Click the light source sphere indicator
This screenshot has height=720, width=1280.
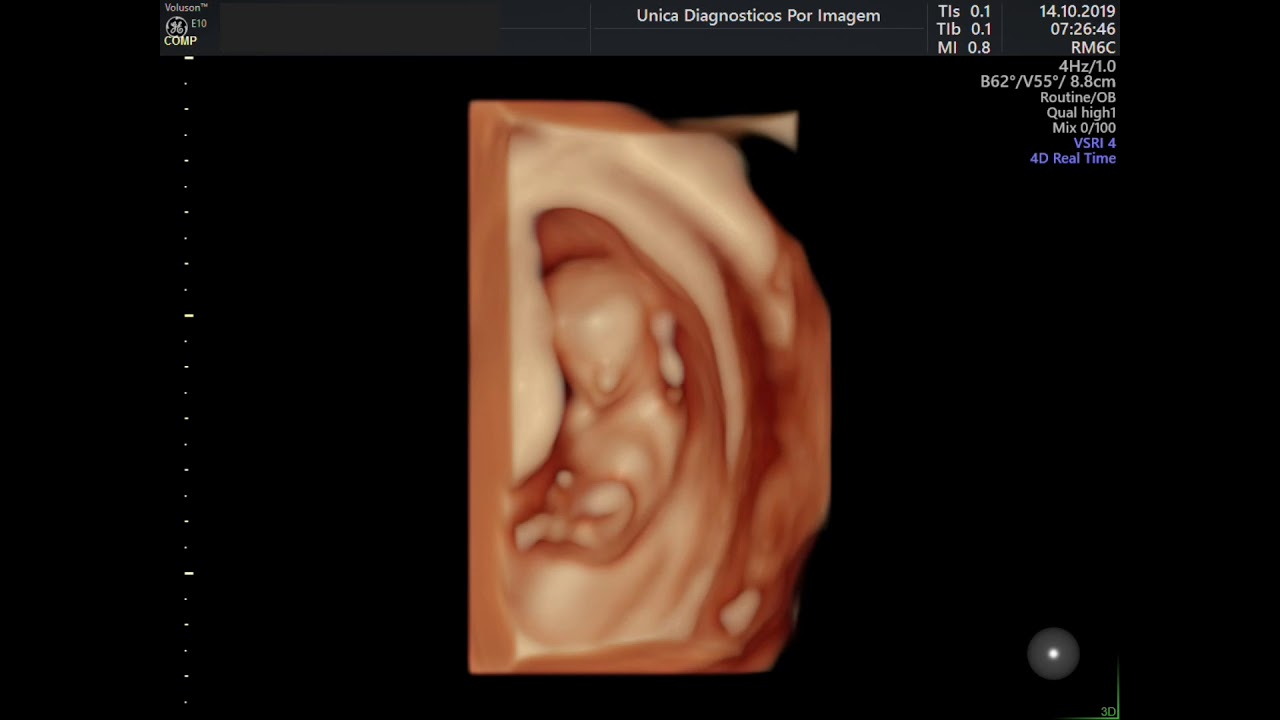[1053, 654]
